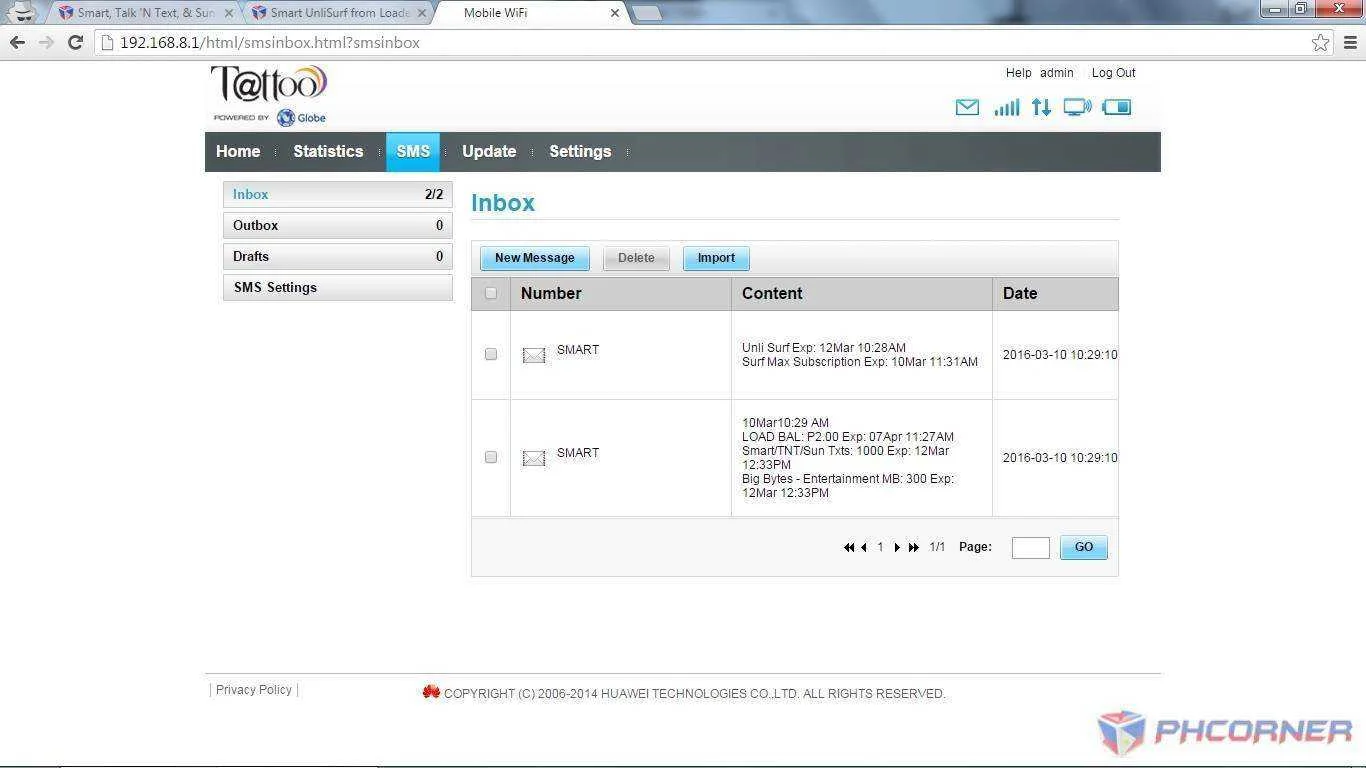Click the date of the LOAD BAL message

click(x=1060, y=458)
